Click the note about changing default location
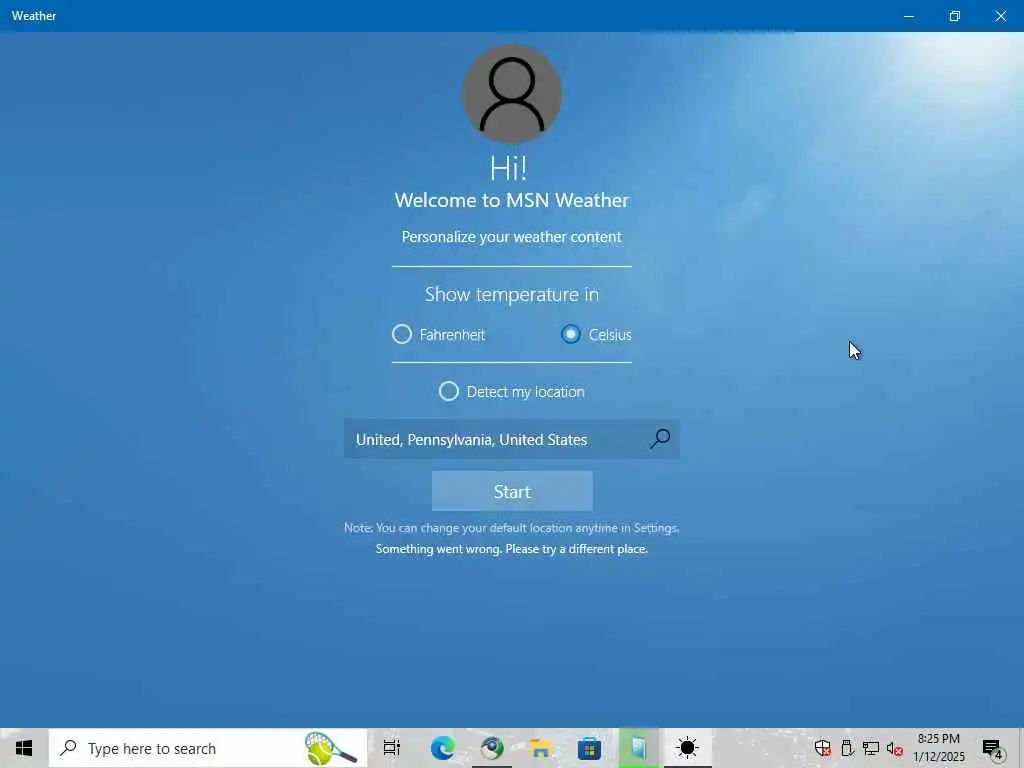The image size is (1024, 768). 512,528
